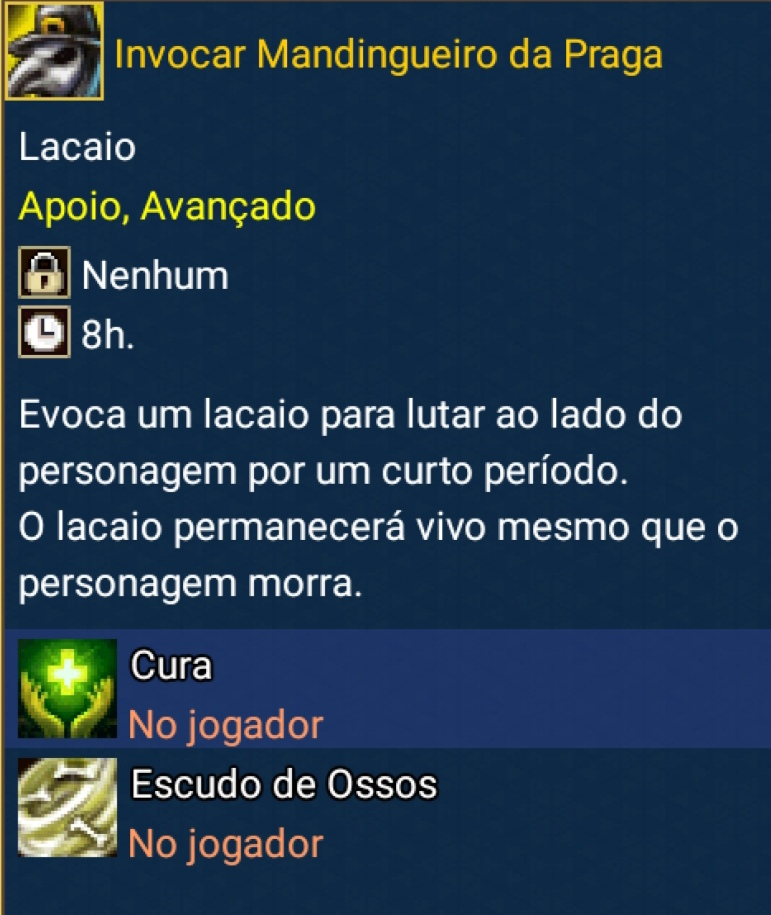The image size is (771, 915).
Task: Click the padlock requirement icon
Action: pos(44,273)
